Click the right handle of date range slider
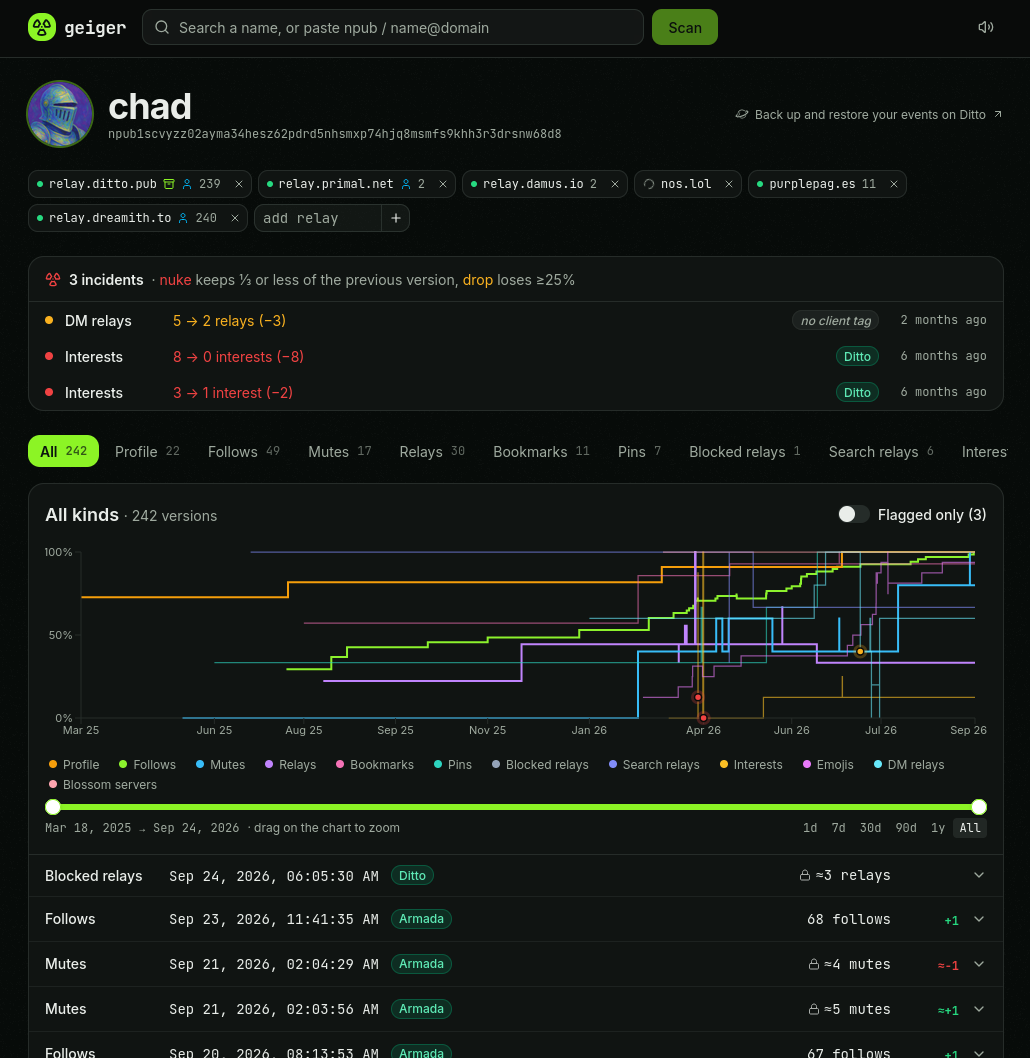This screenshot has height=1058, width=1030. point(979,807)
